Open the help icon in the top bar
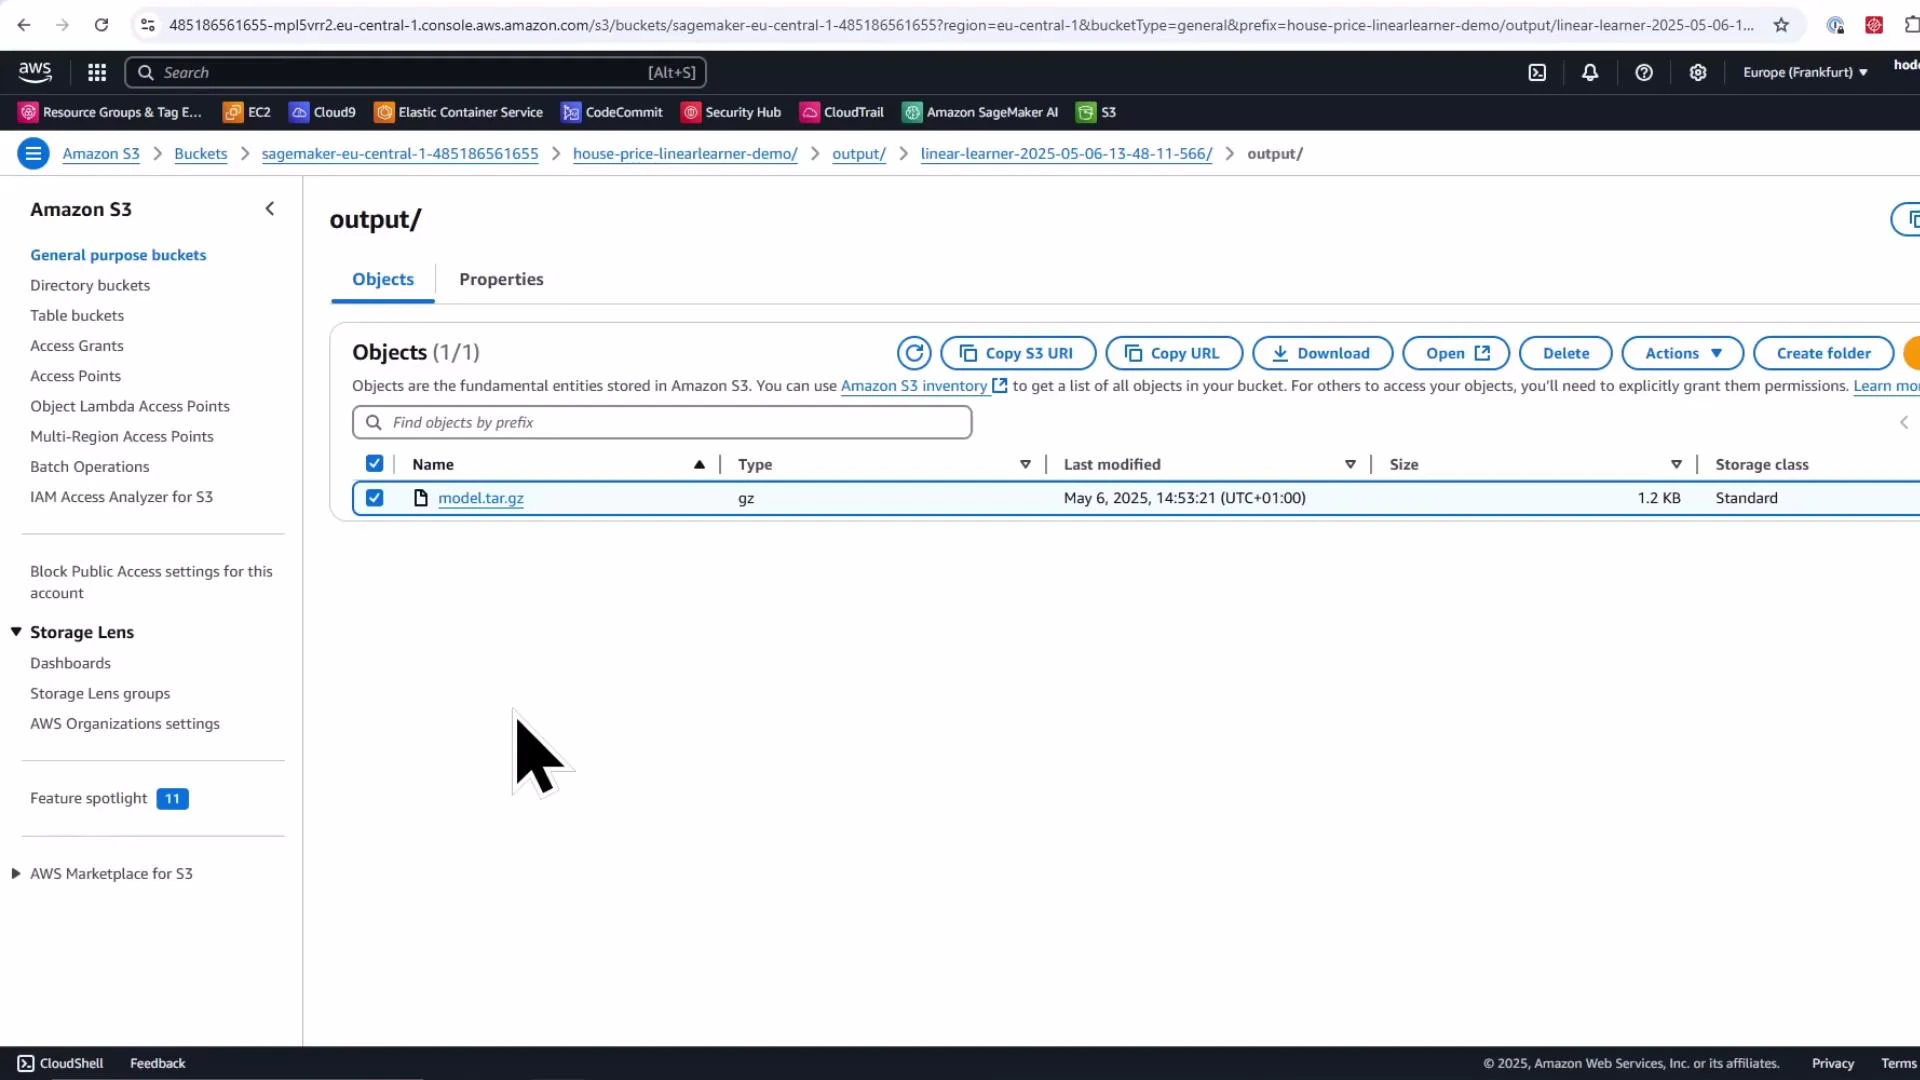 [1644, 72]
